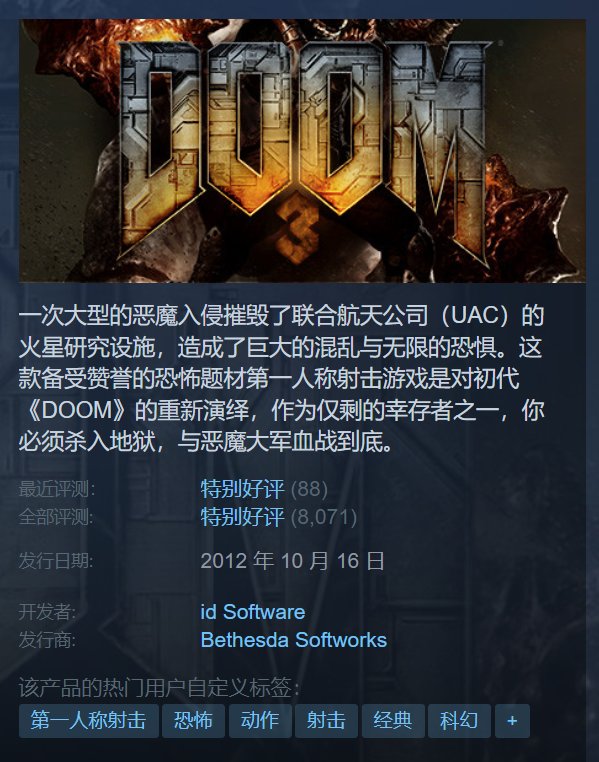Click the game description paragraph
This screenshot has height=762, width=599.
point(281,379)
